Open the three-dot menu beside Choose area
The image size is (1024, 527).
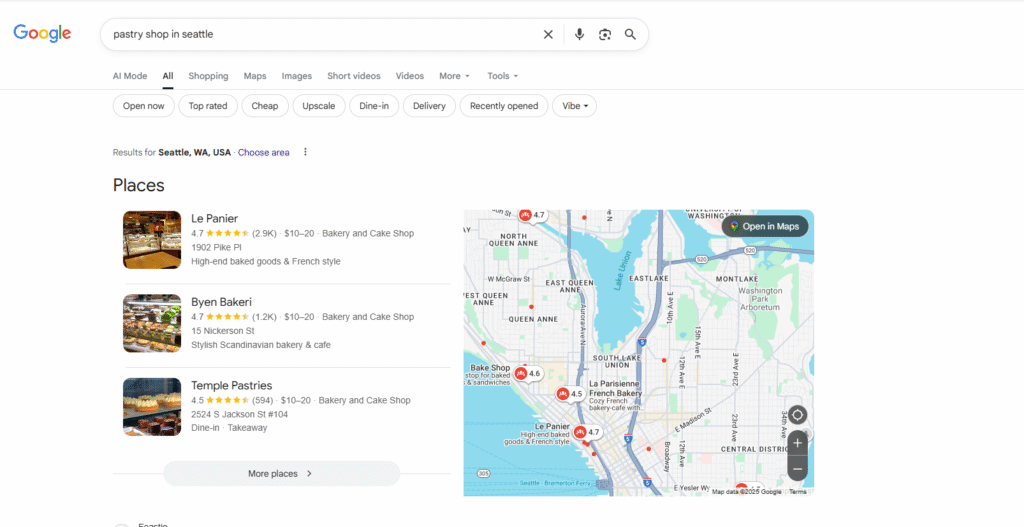pyautogui.click(x=305, y=152)
